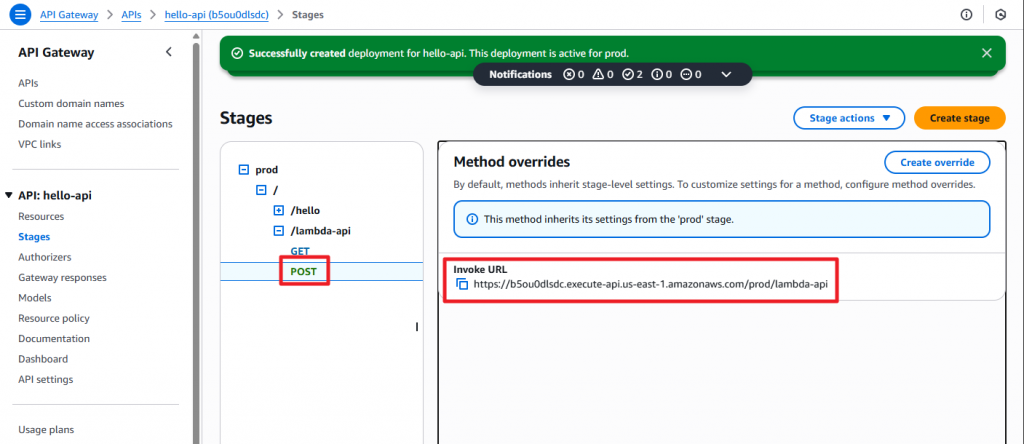Click the info icon in top bar
This screenshot has height=444, width=1024.
pyautogui.click(x=967, y=14)
